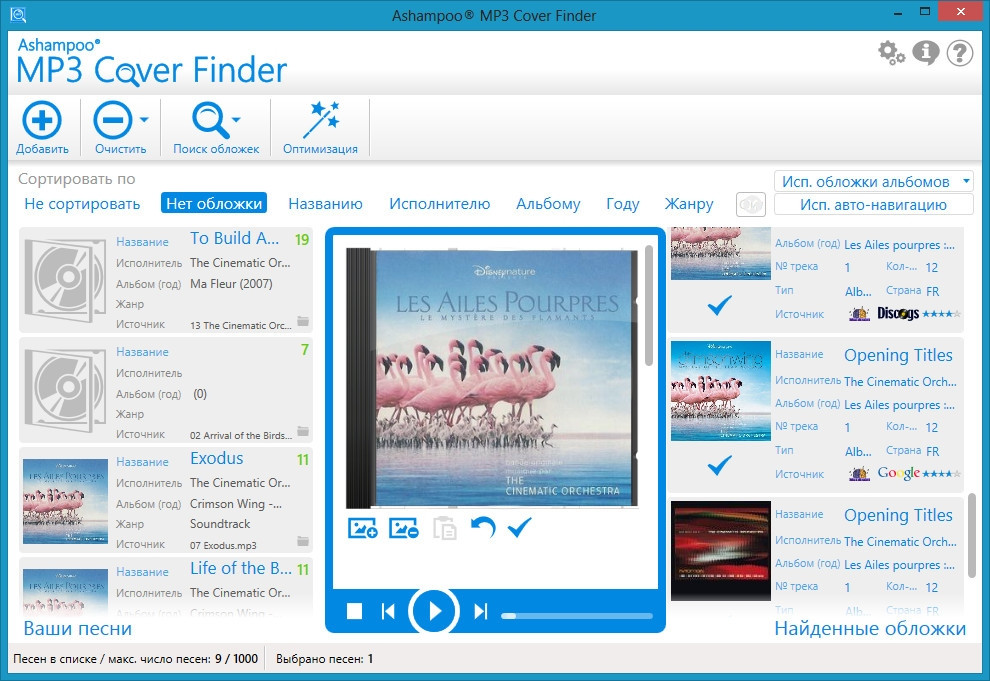
Task: Select Нет обложки sort option
Action: coord(214,203)
